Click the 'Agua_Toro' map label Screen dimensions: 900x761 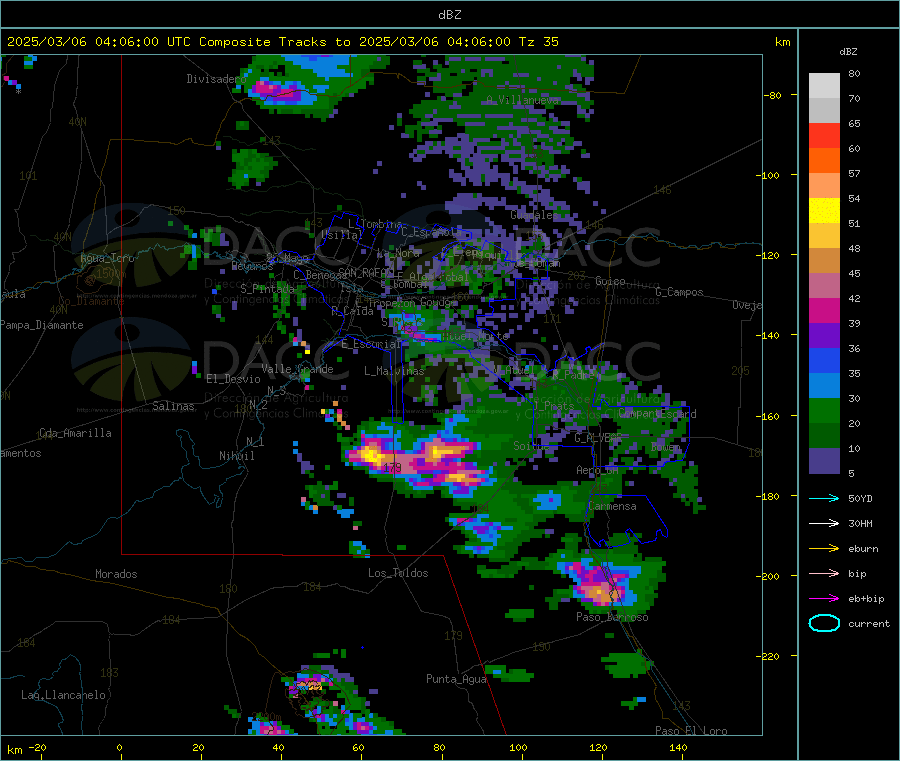[x=107, y=258]
